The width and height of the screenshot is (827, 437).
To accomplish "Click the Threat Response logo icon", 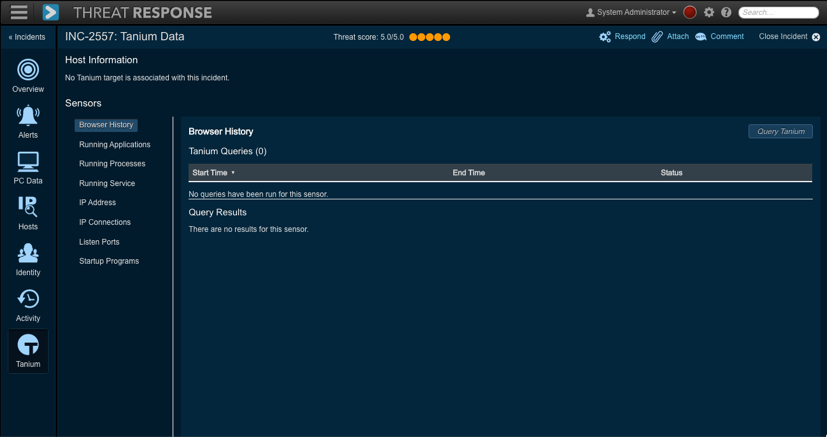I will coord(50,13).
